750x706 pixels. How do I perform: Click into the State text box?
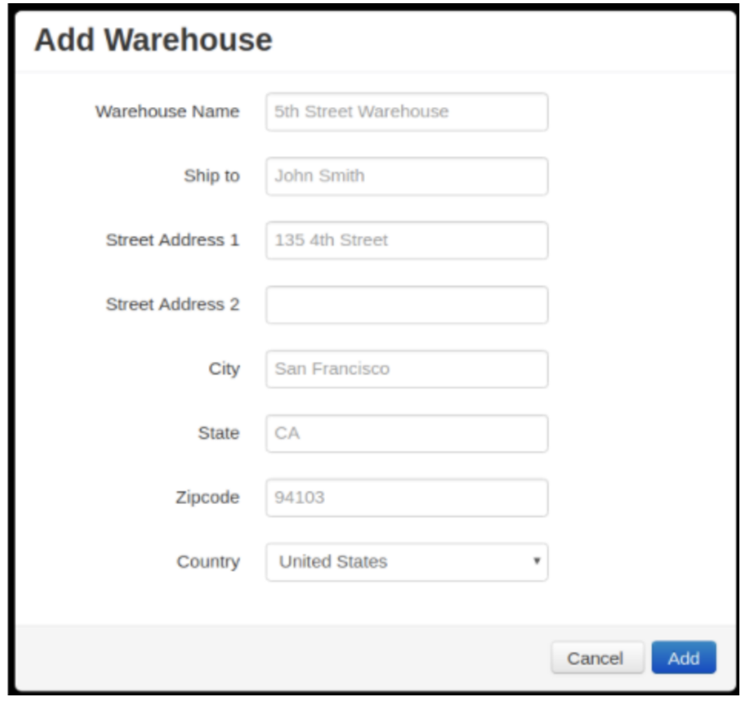point(407,433)
